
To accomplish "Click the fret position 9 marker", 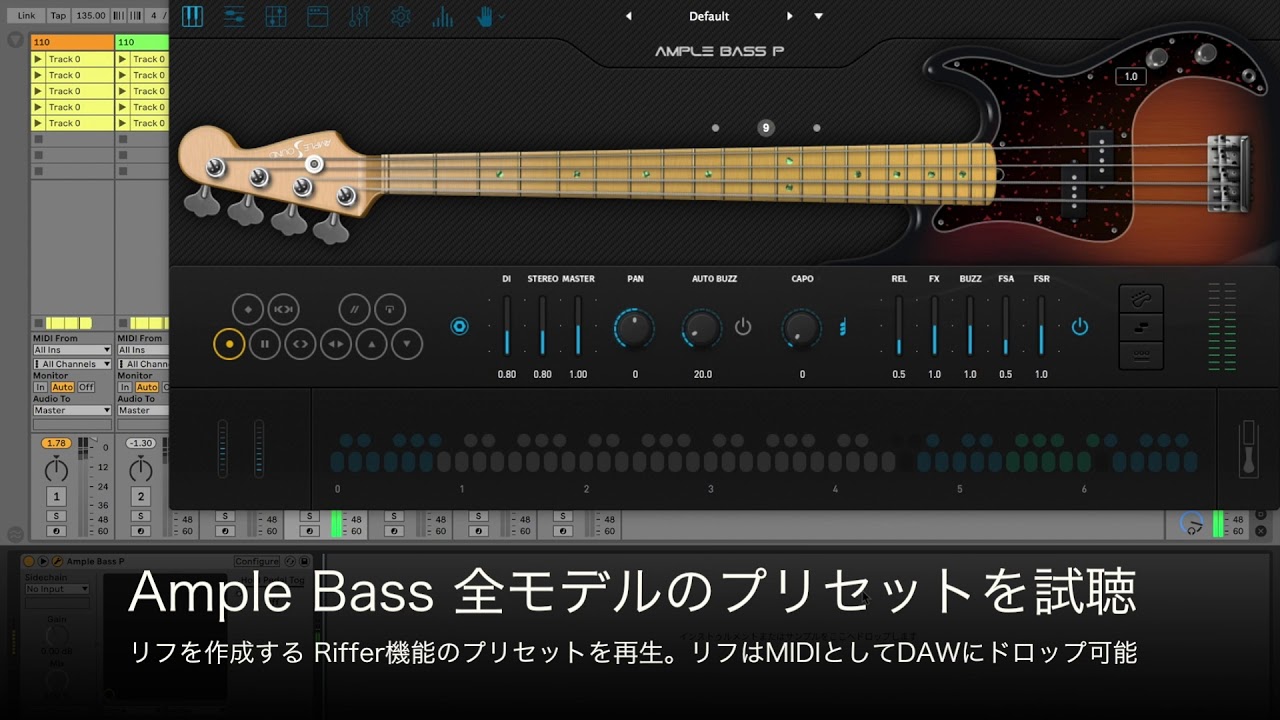I will point(766,128).
